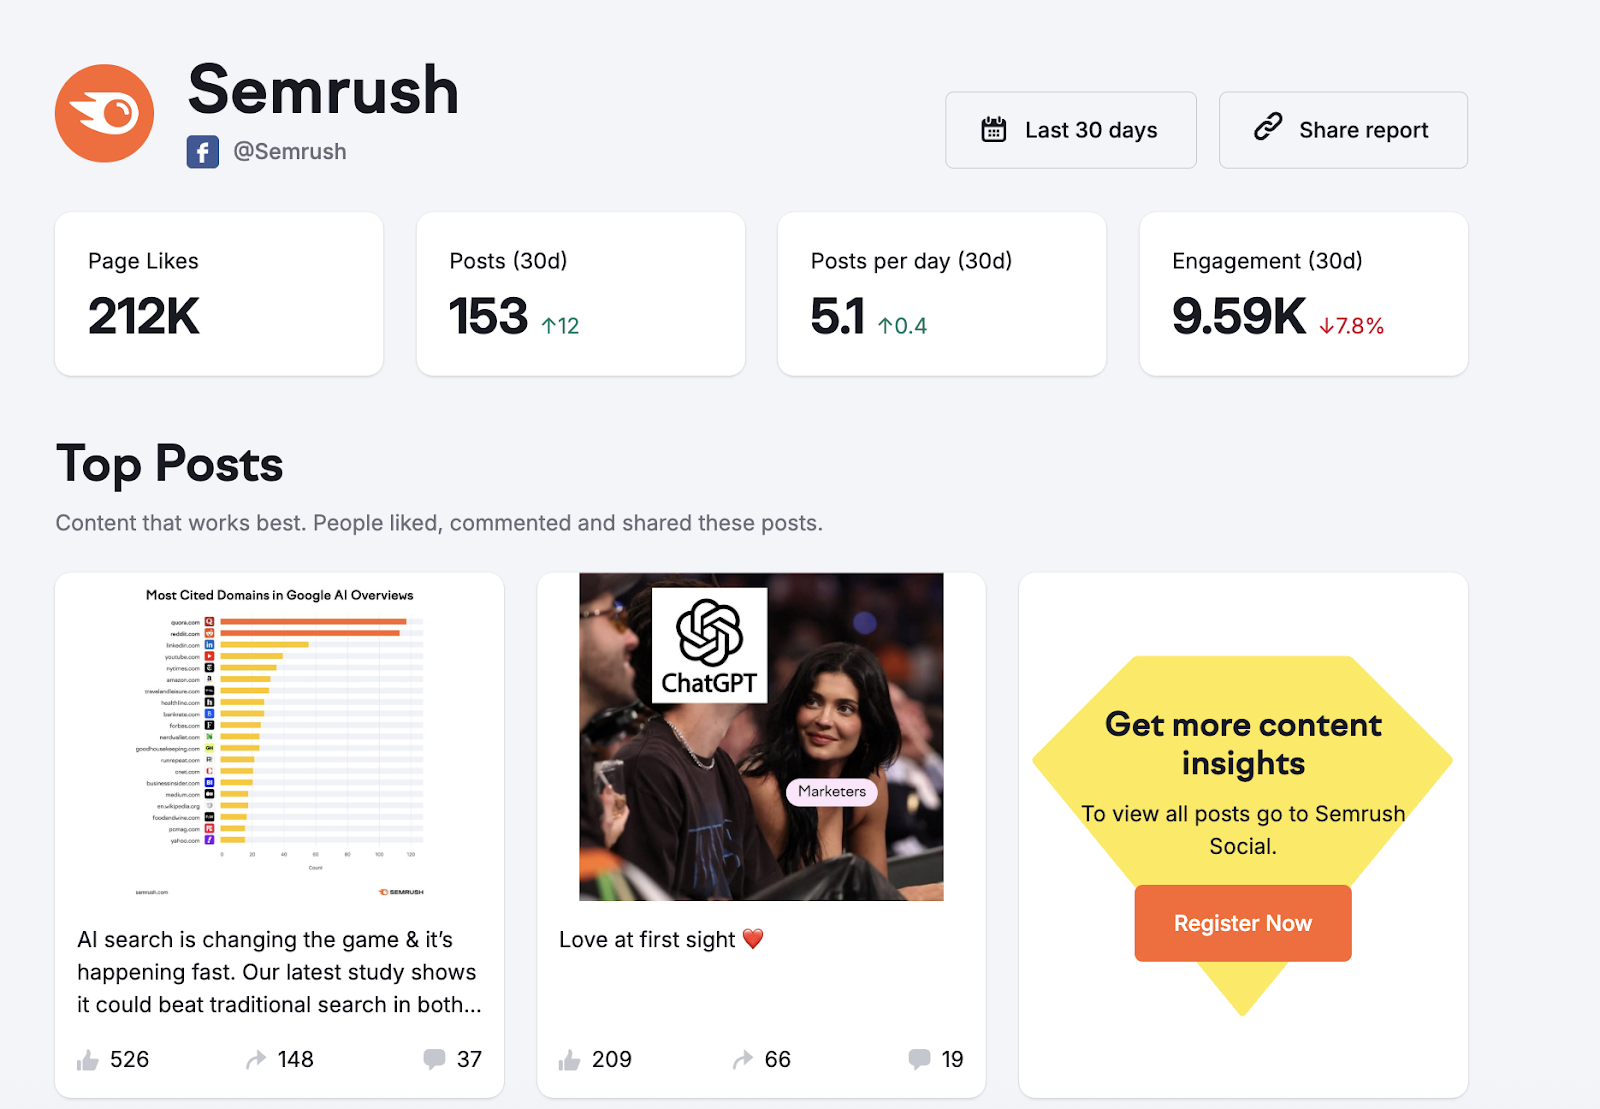The height and width of the screenshot is (1109, 1600).
Task: Open the AI Overviews chart thumbnail
Action: 280,737
